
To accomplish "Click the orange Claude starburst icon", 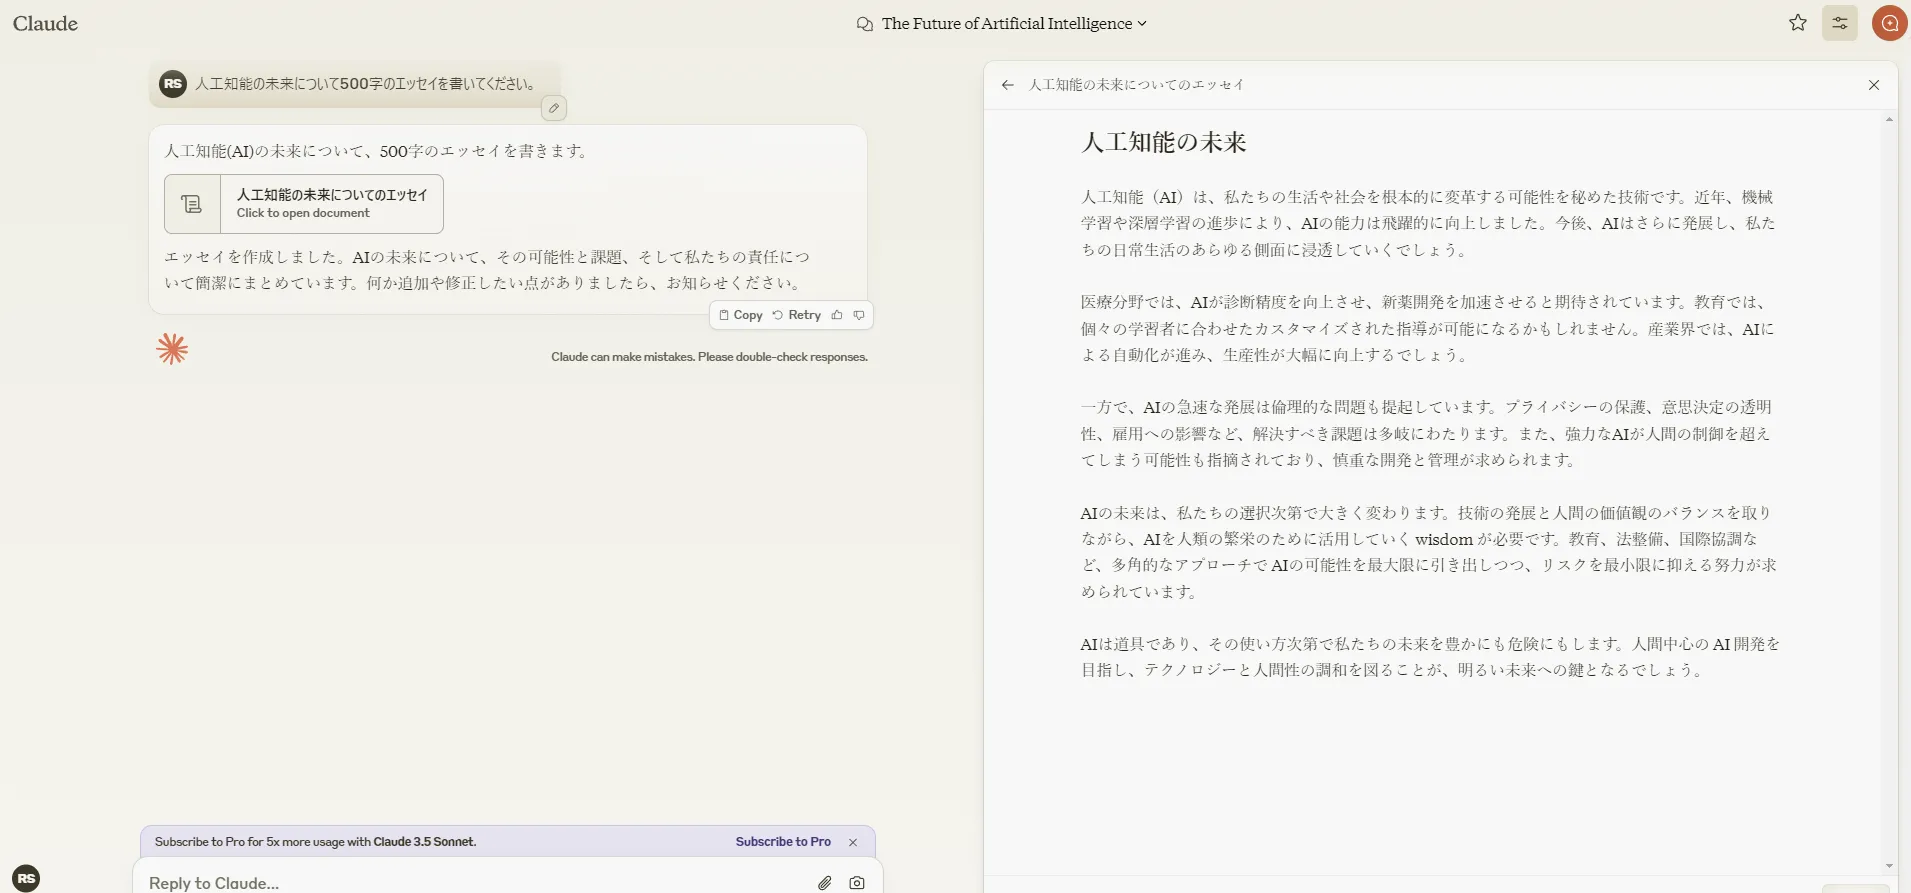I will tap(172, 349).
